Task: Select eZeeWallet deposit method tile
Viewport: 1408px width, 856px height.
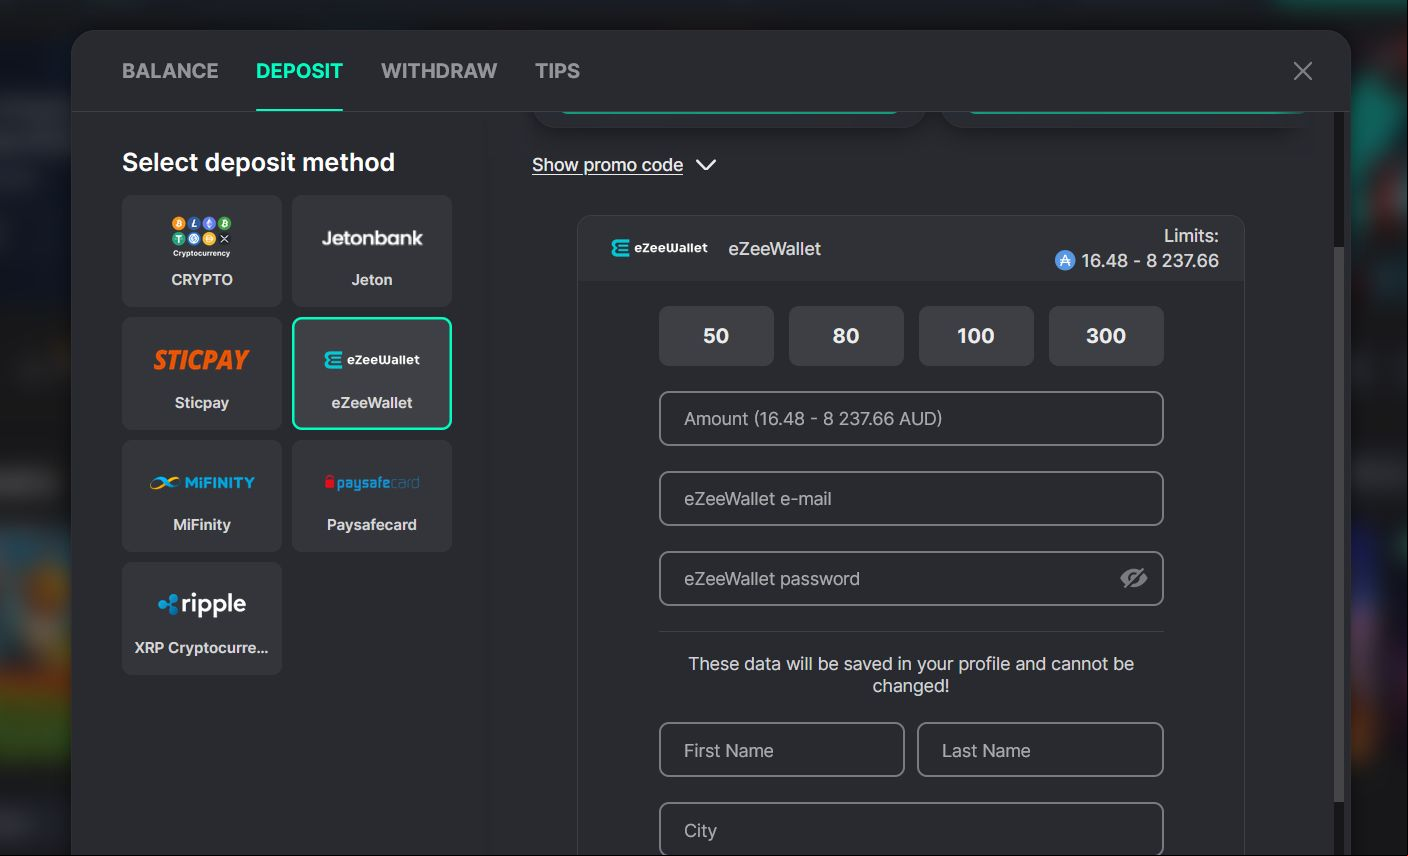Action: click(x=372, y=373)
